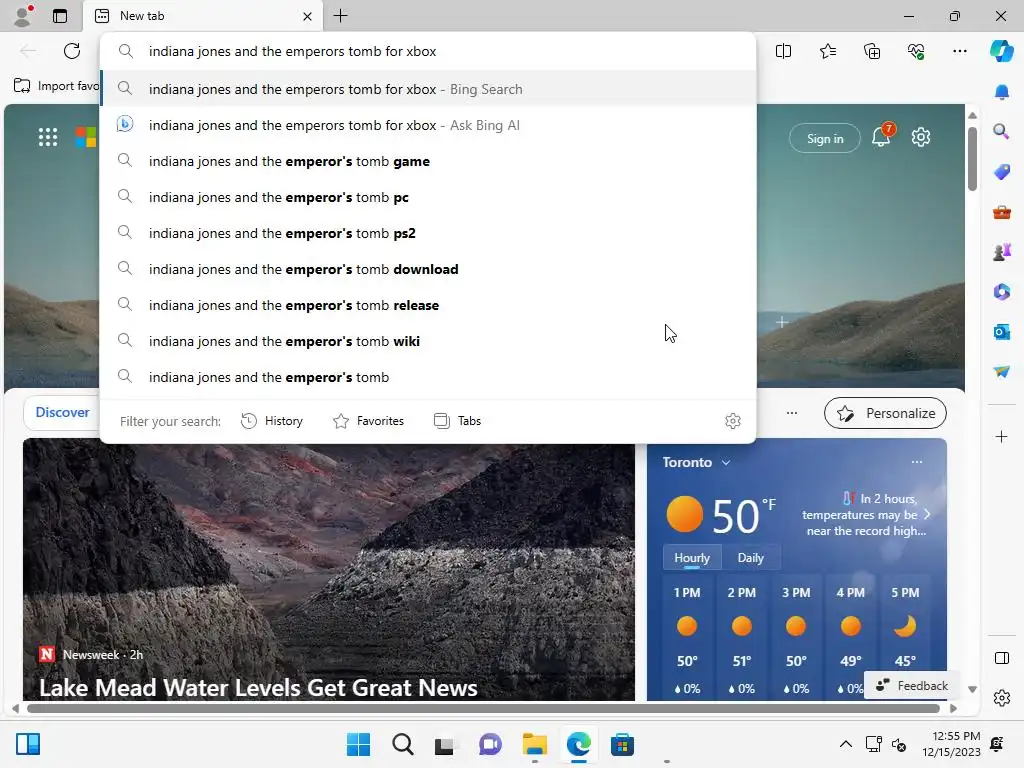This screenshot has width=1024, height=768.
Task: Open the Collections icon in toolbar
Action: pos(872,51)
